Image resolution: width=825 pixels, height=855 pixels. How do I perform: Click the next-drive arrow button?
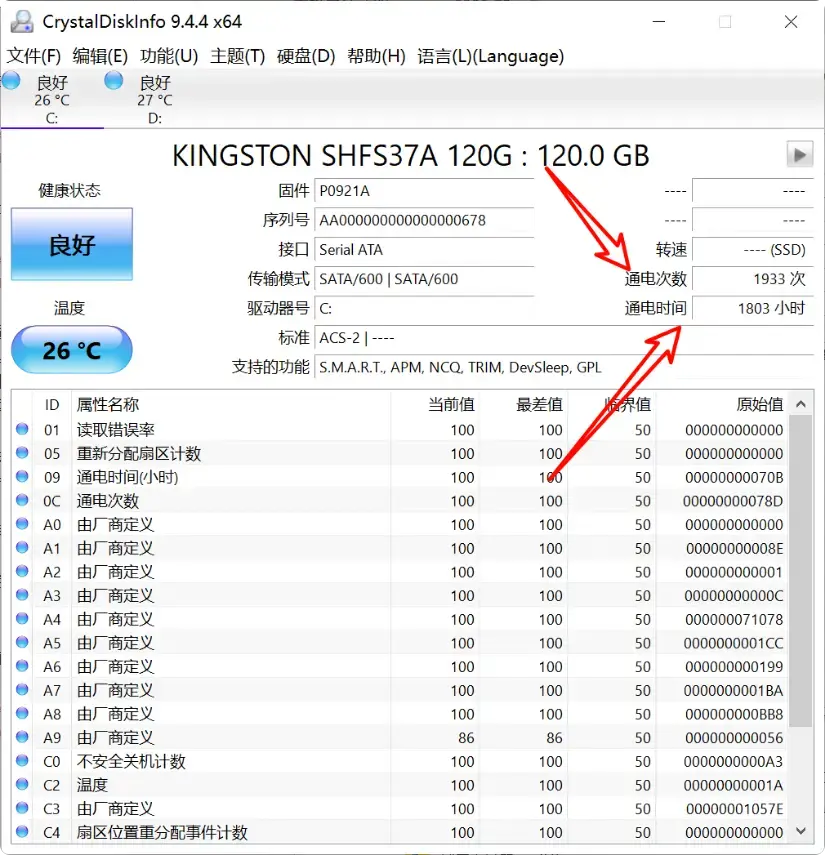pyautogui.click(x=799, y=154)
